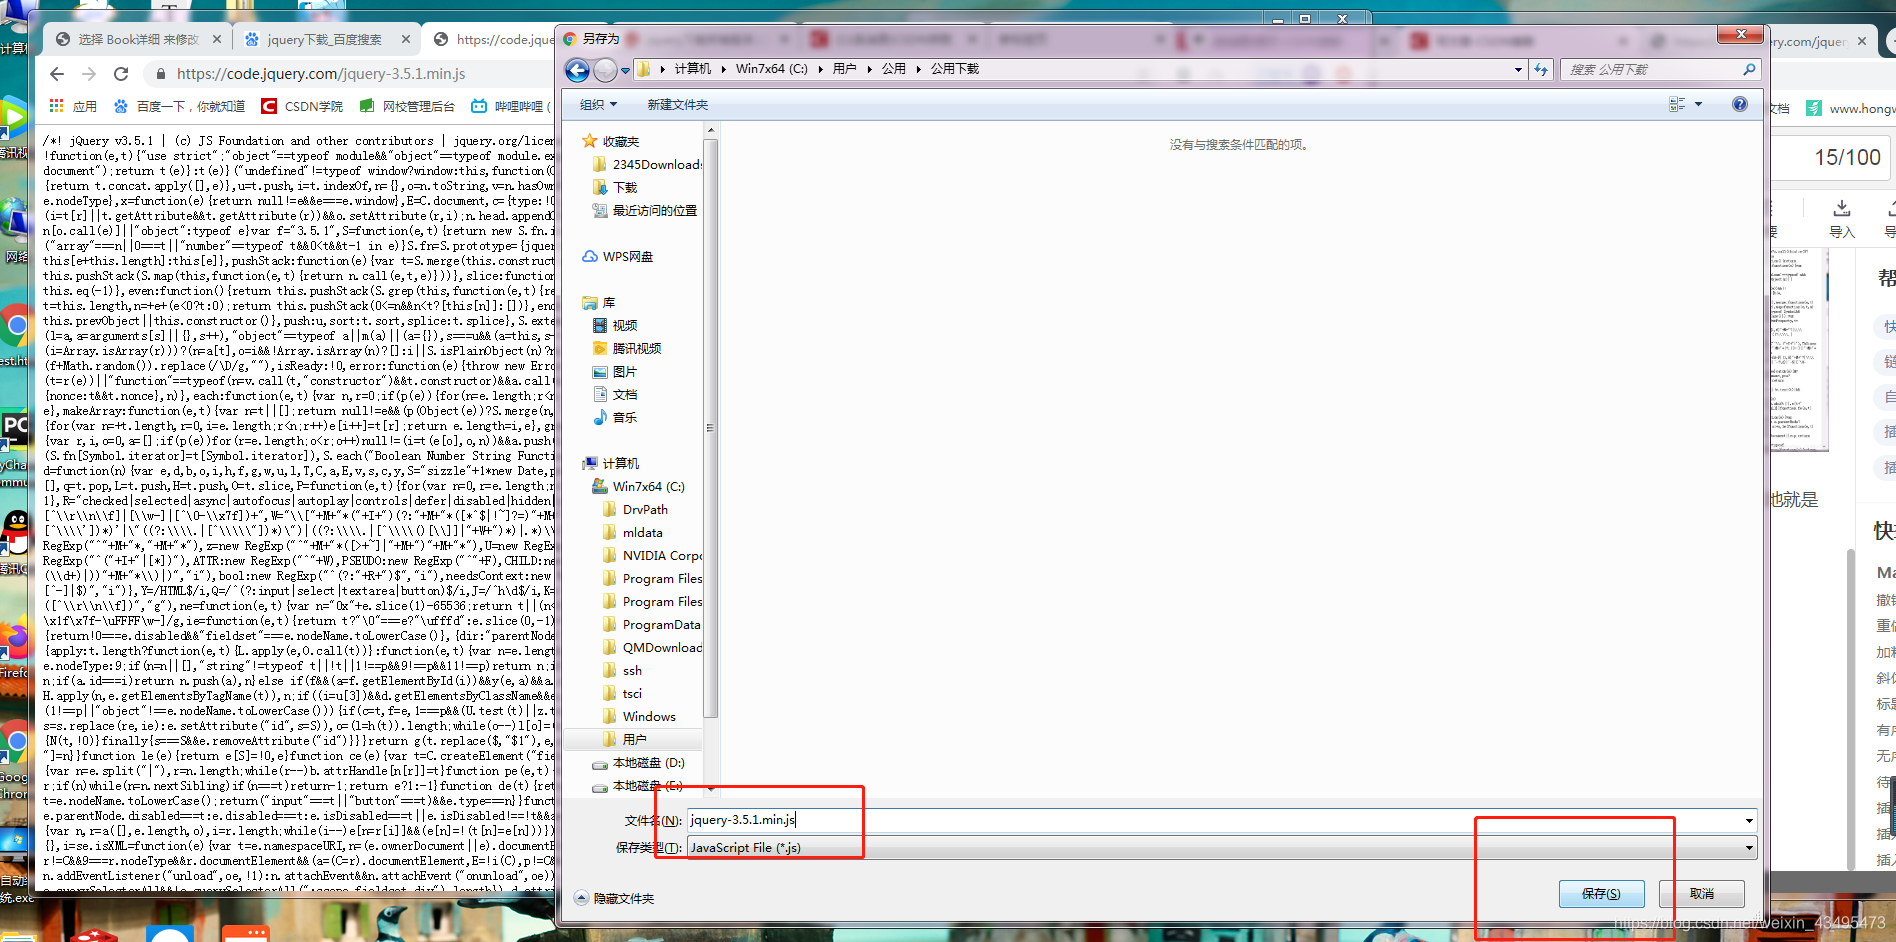Open the 音乐 library

[624, 418]
